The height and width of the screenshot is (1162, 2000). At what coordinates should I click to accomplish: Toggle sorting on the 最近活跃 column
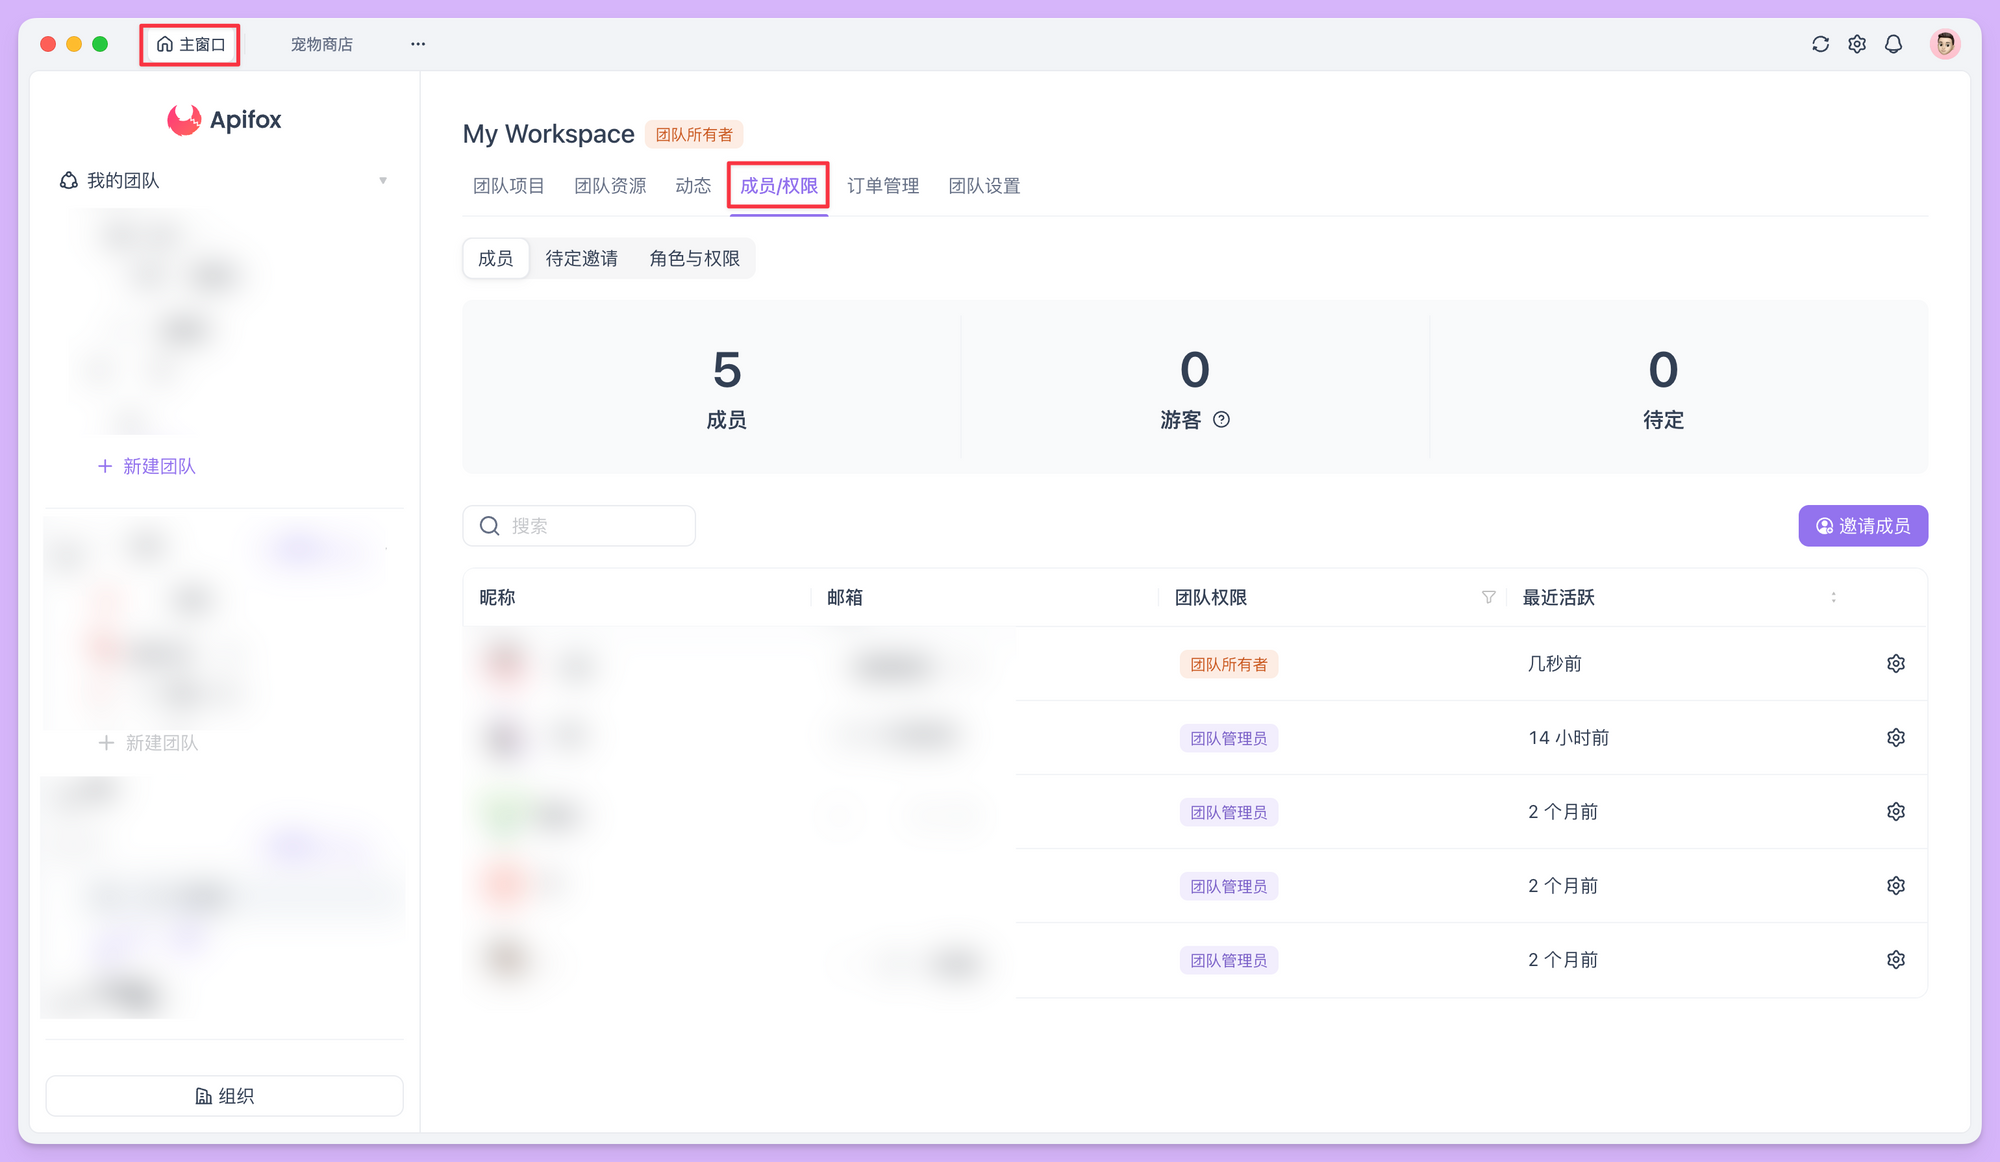coord(1558,597)
